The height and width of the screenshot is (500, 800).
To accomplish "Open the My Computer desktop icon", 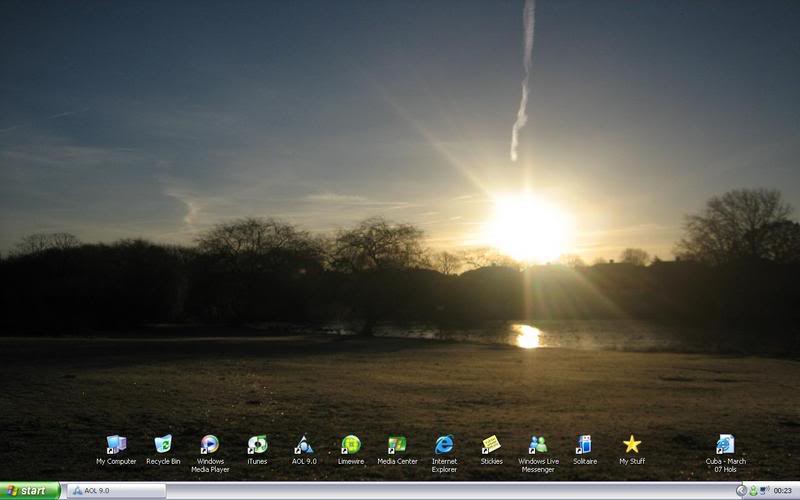I will (116, 445).
